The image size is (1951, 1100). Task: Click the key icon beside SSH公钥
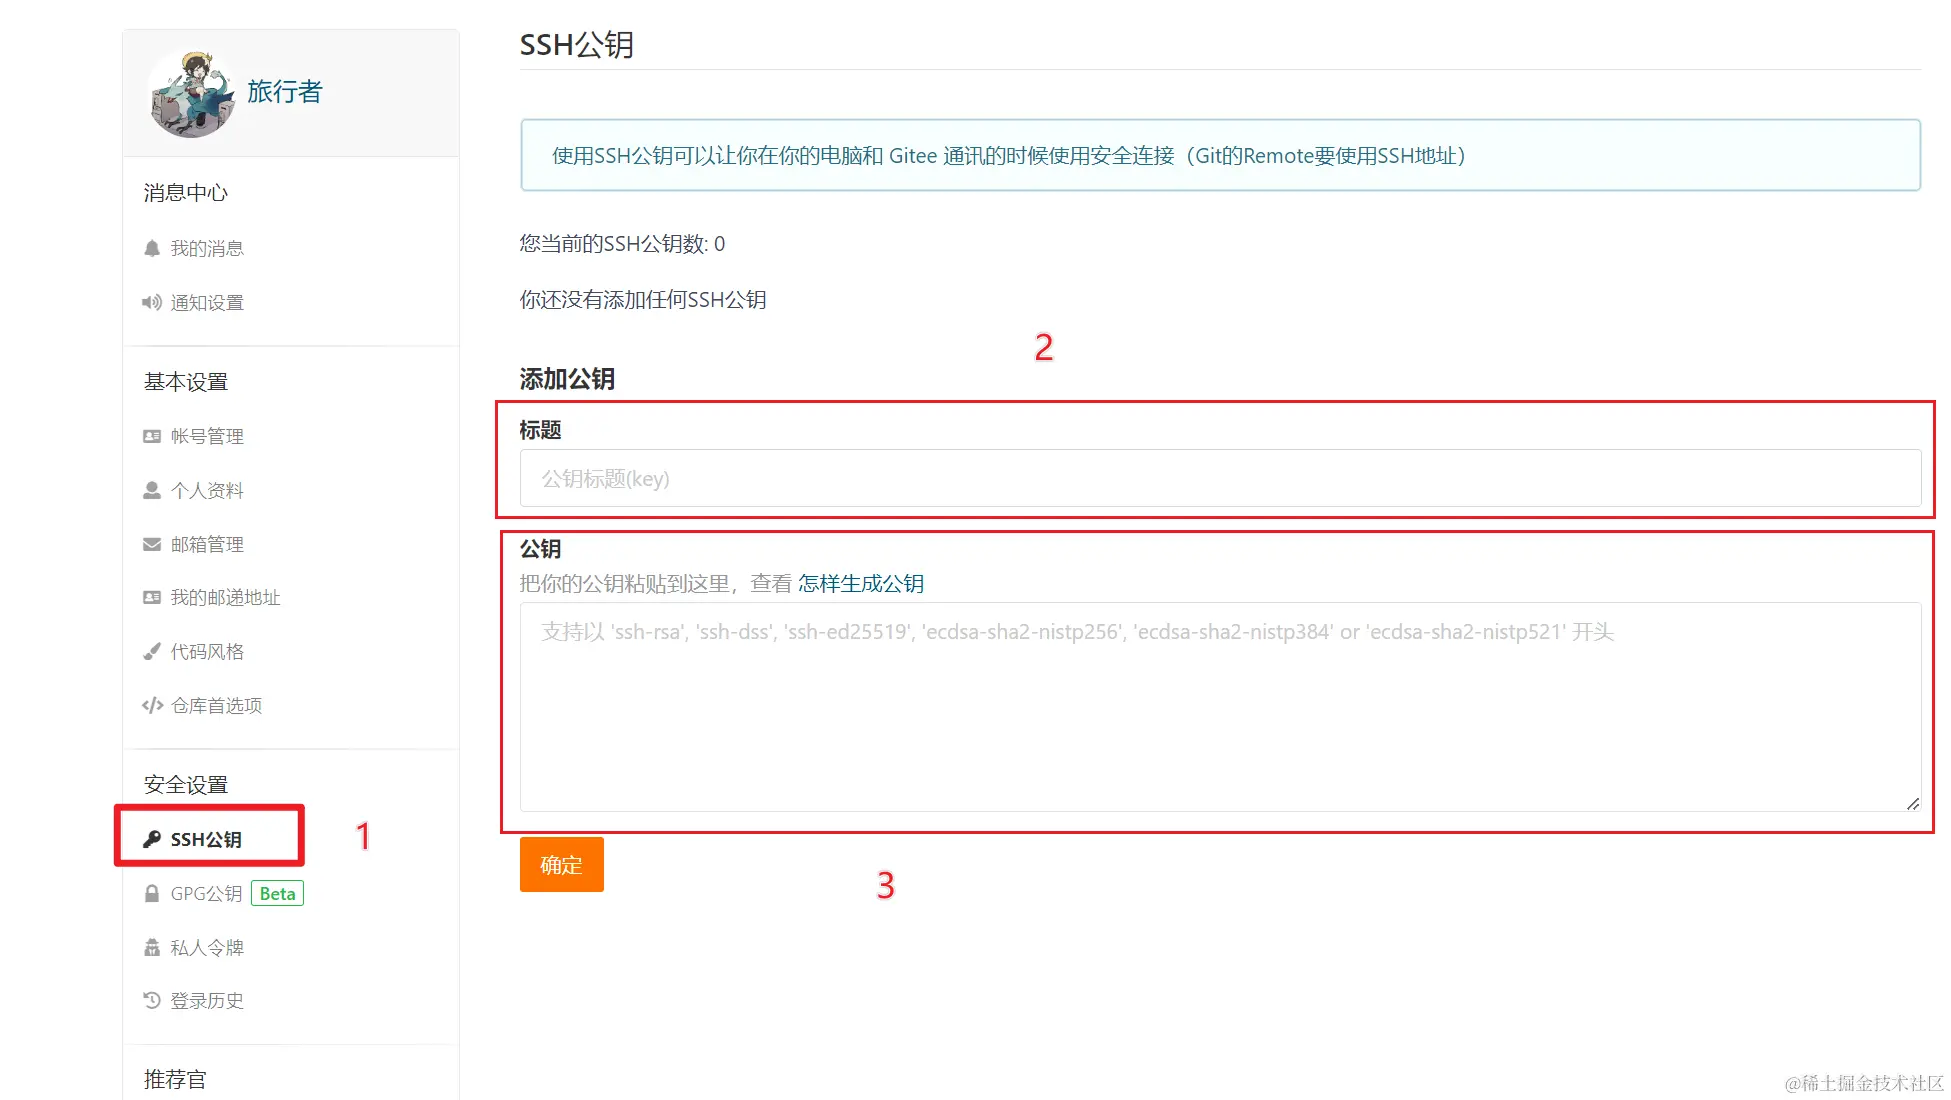click(152, 839)
